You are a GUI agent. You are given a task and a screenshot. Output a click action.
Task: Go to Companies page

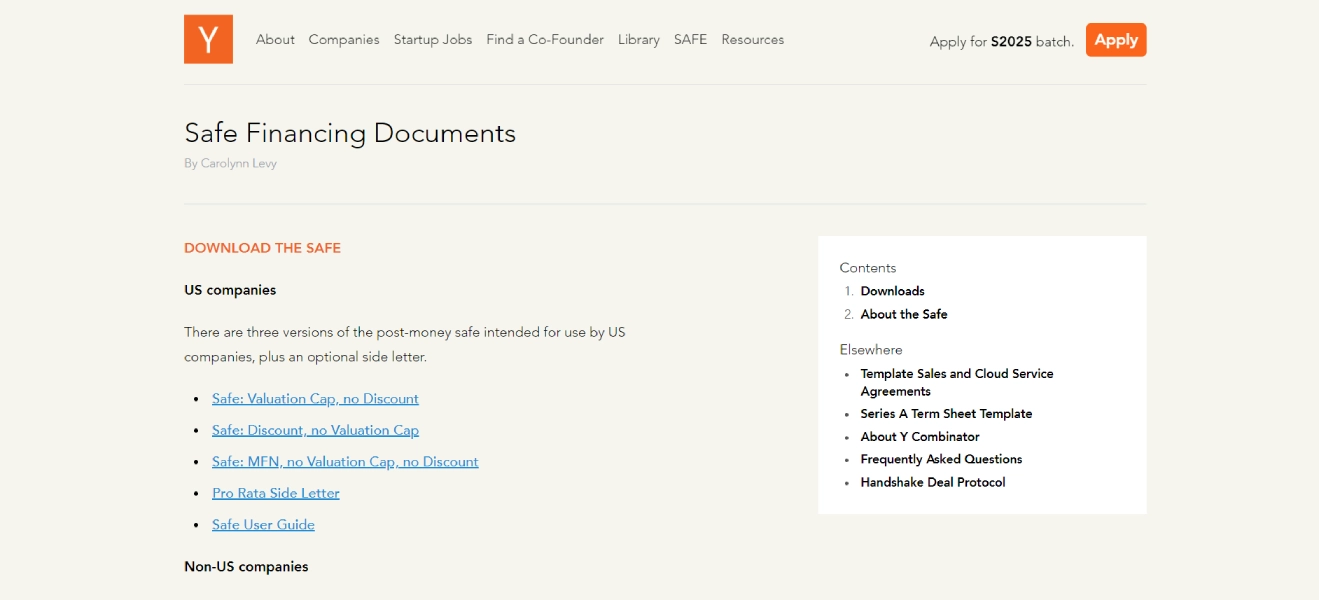pyautogui.click(x=344, y=40)
